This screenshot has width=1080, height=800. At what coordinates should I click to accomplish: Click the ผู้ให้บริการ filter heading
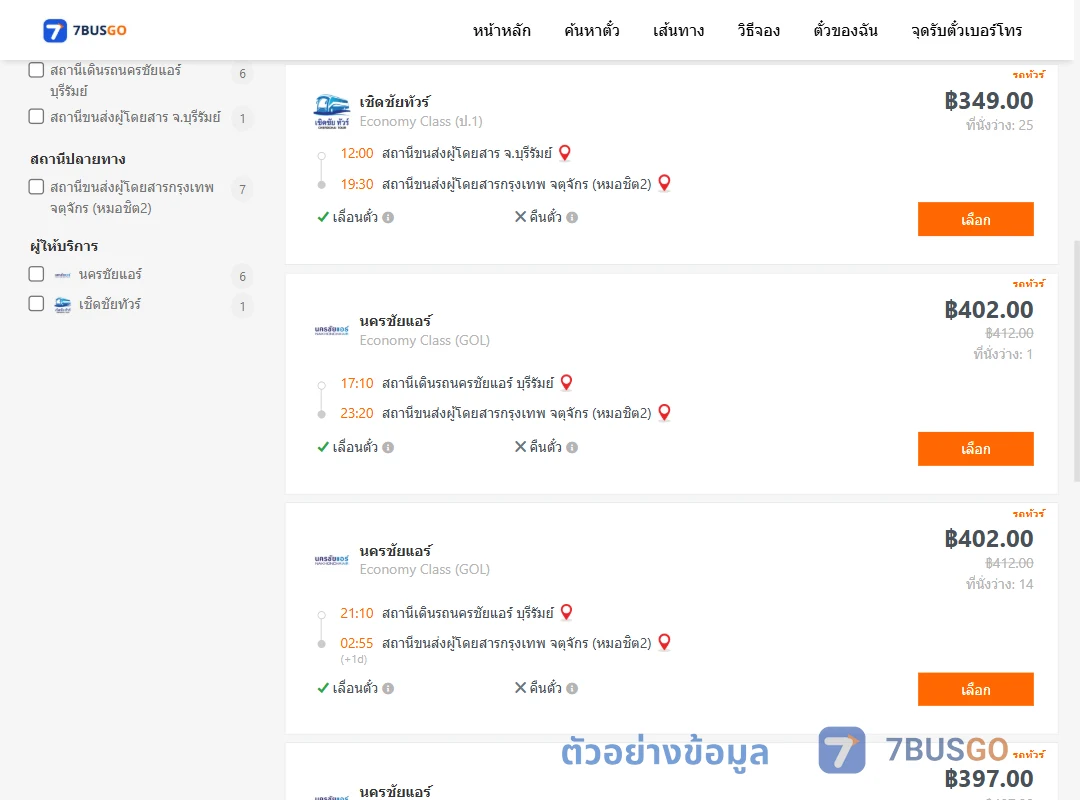(64, 246)
